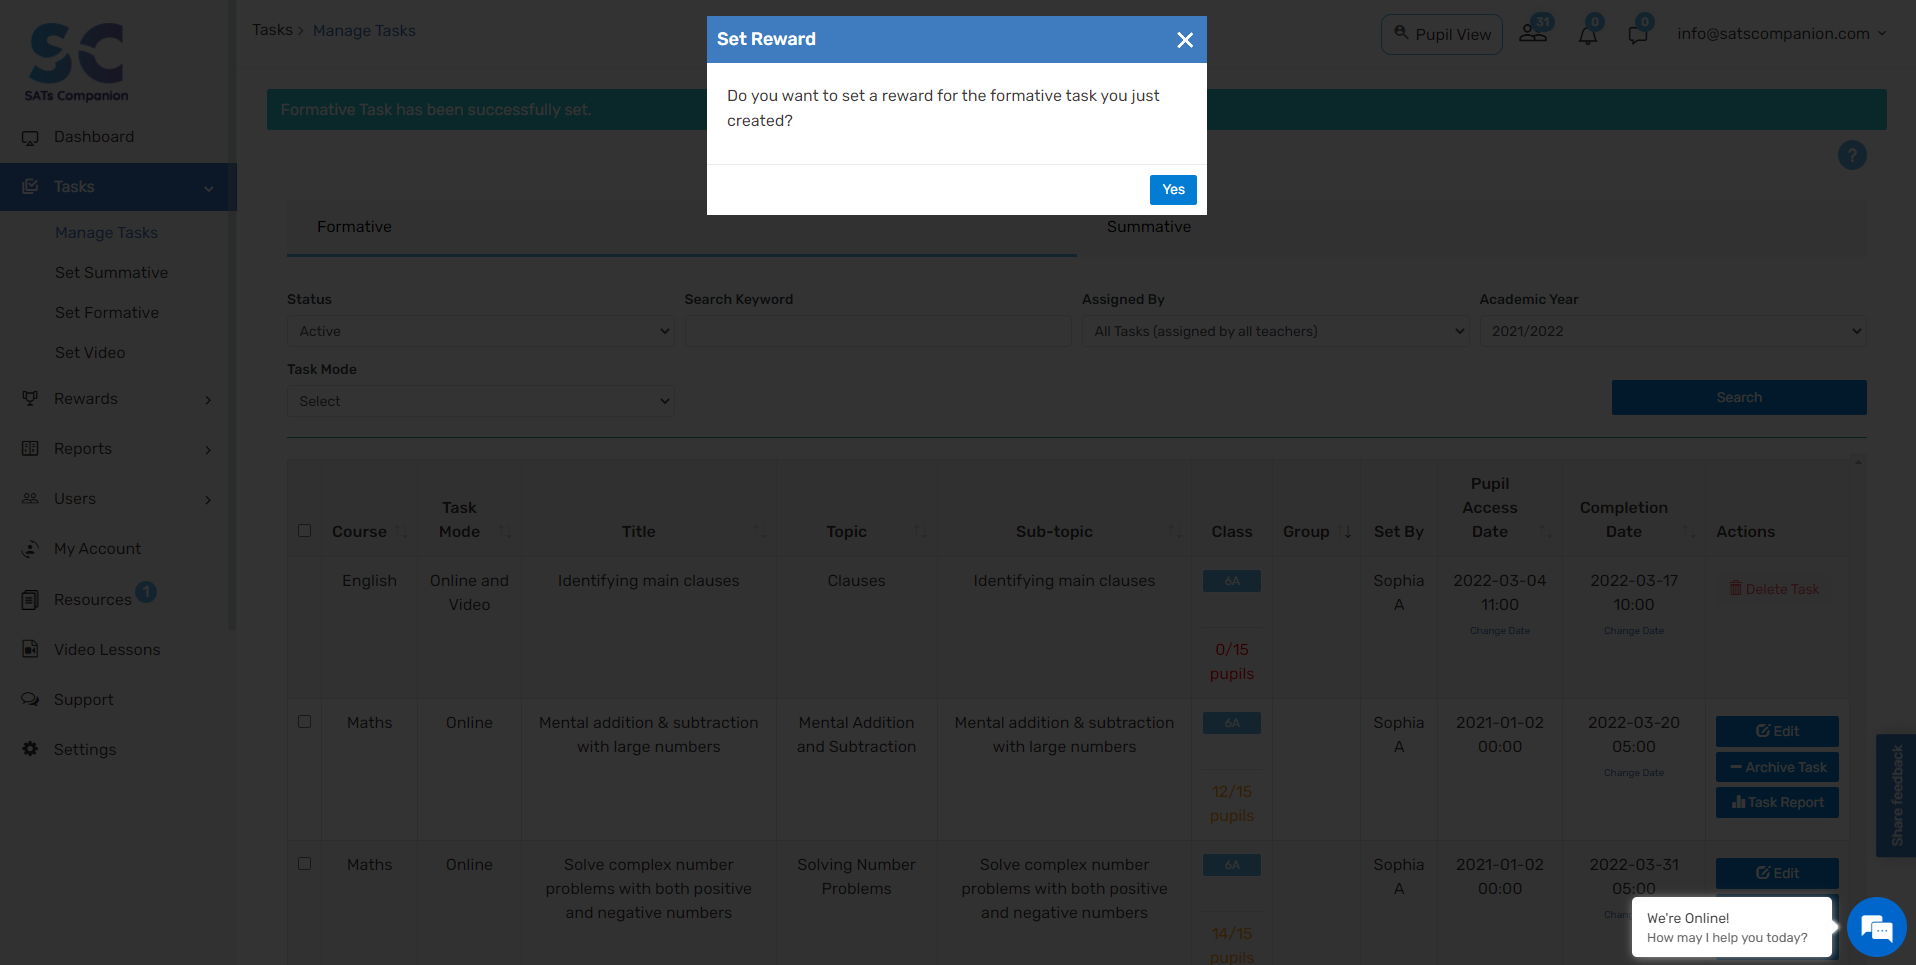This screenshot has height=965, width=1916.
Task: Open the Task Mode Select dropdown
Action: [481, 401]
